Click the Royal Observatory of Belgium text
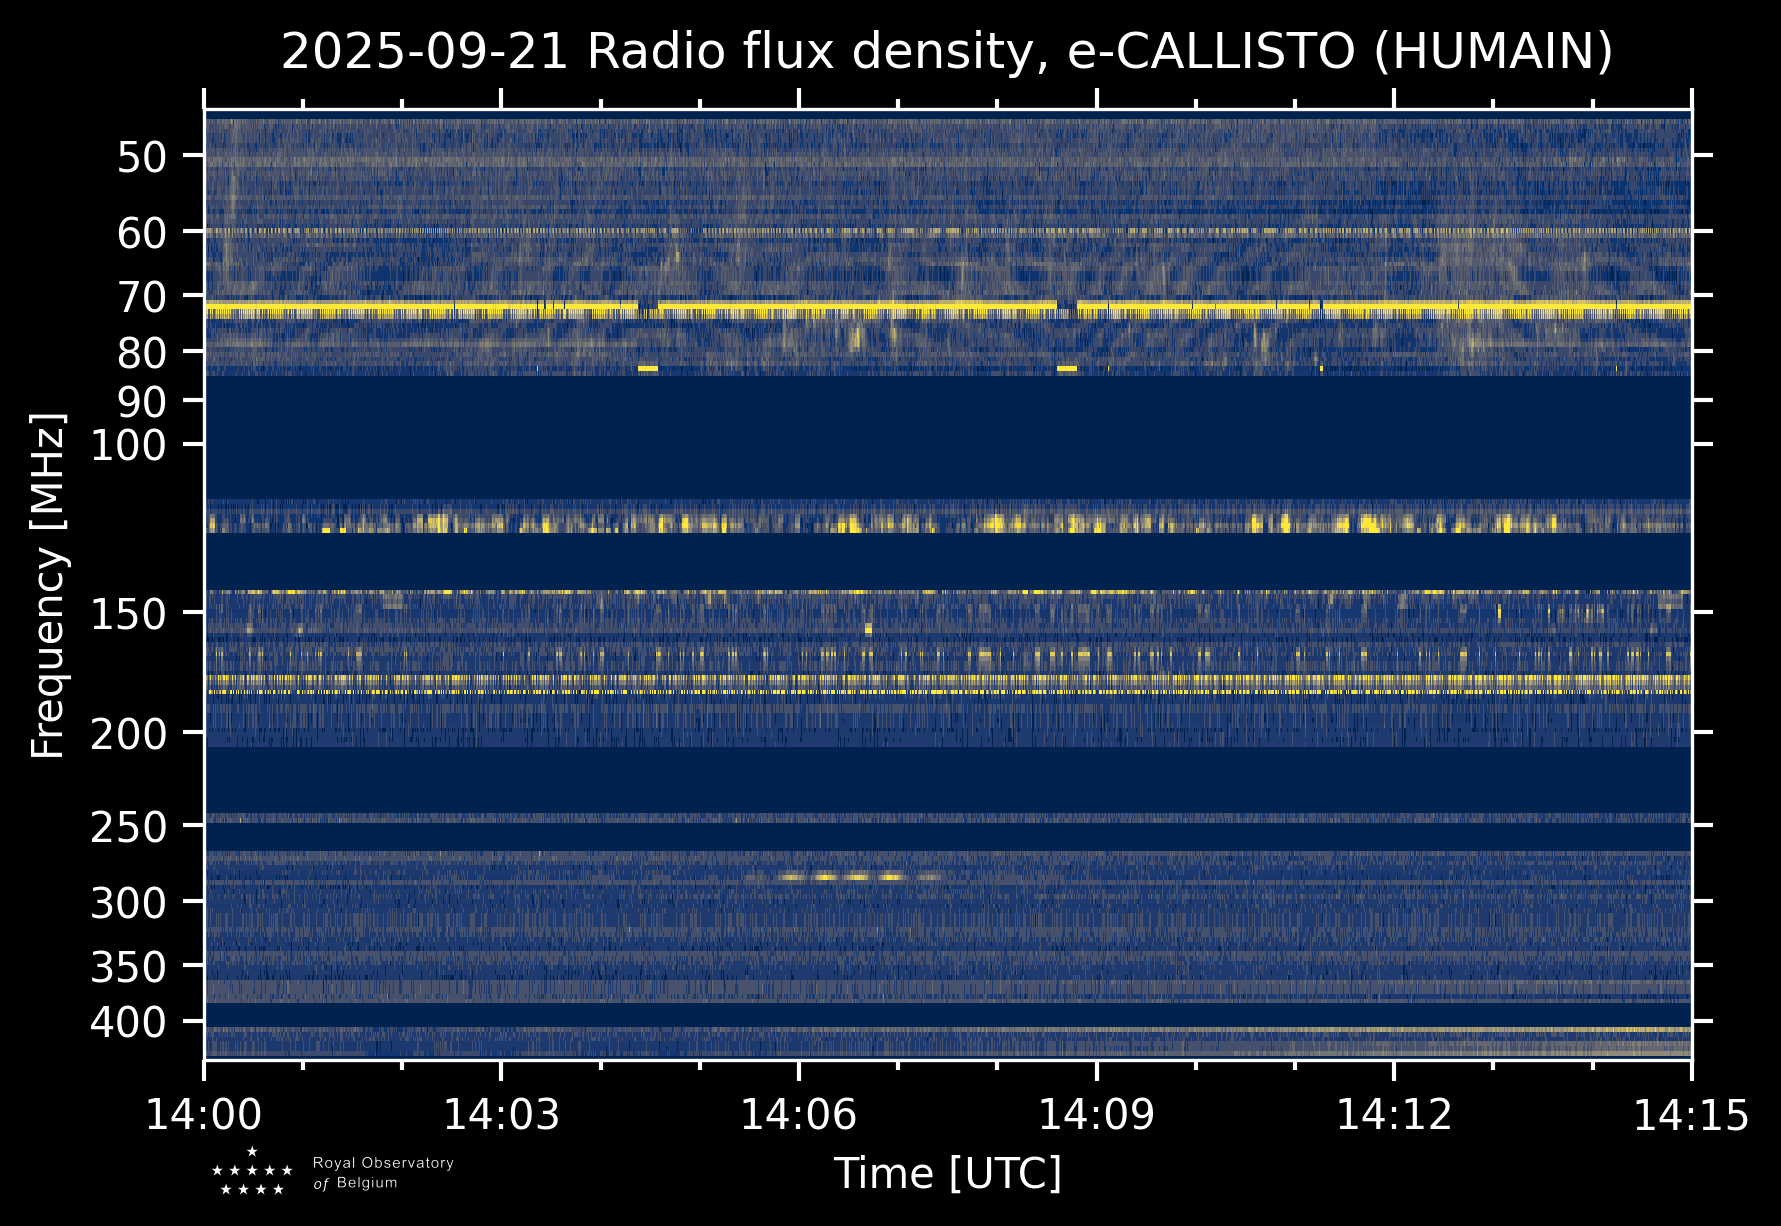 (x=382, y=1173)
